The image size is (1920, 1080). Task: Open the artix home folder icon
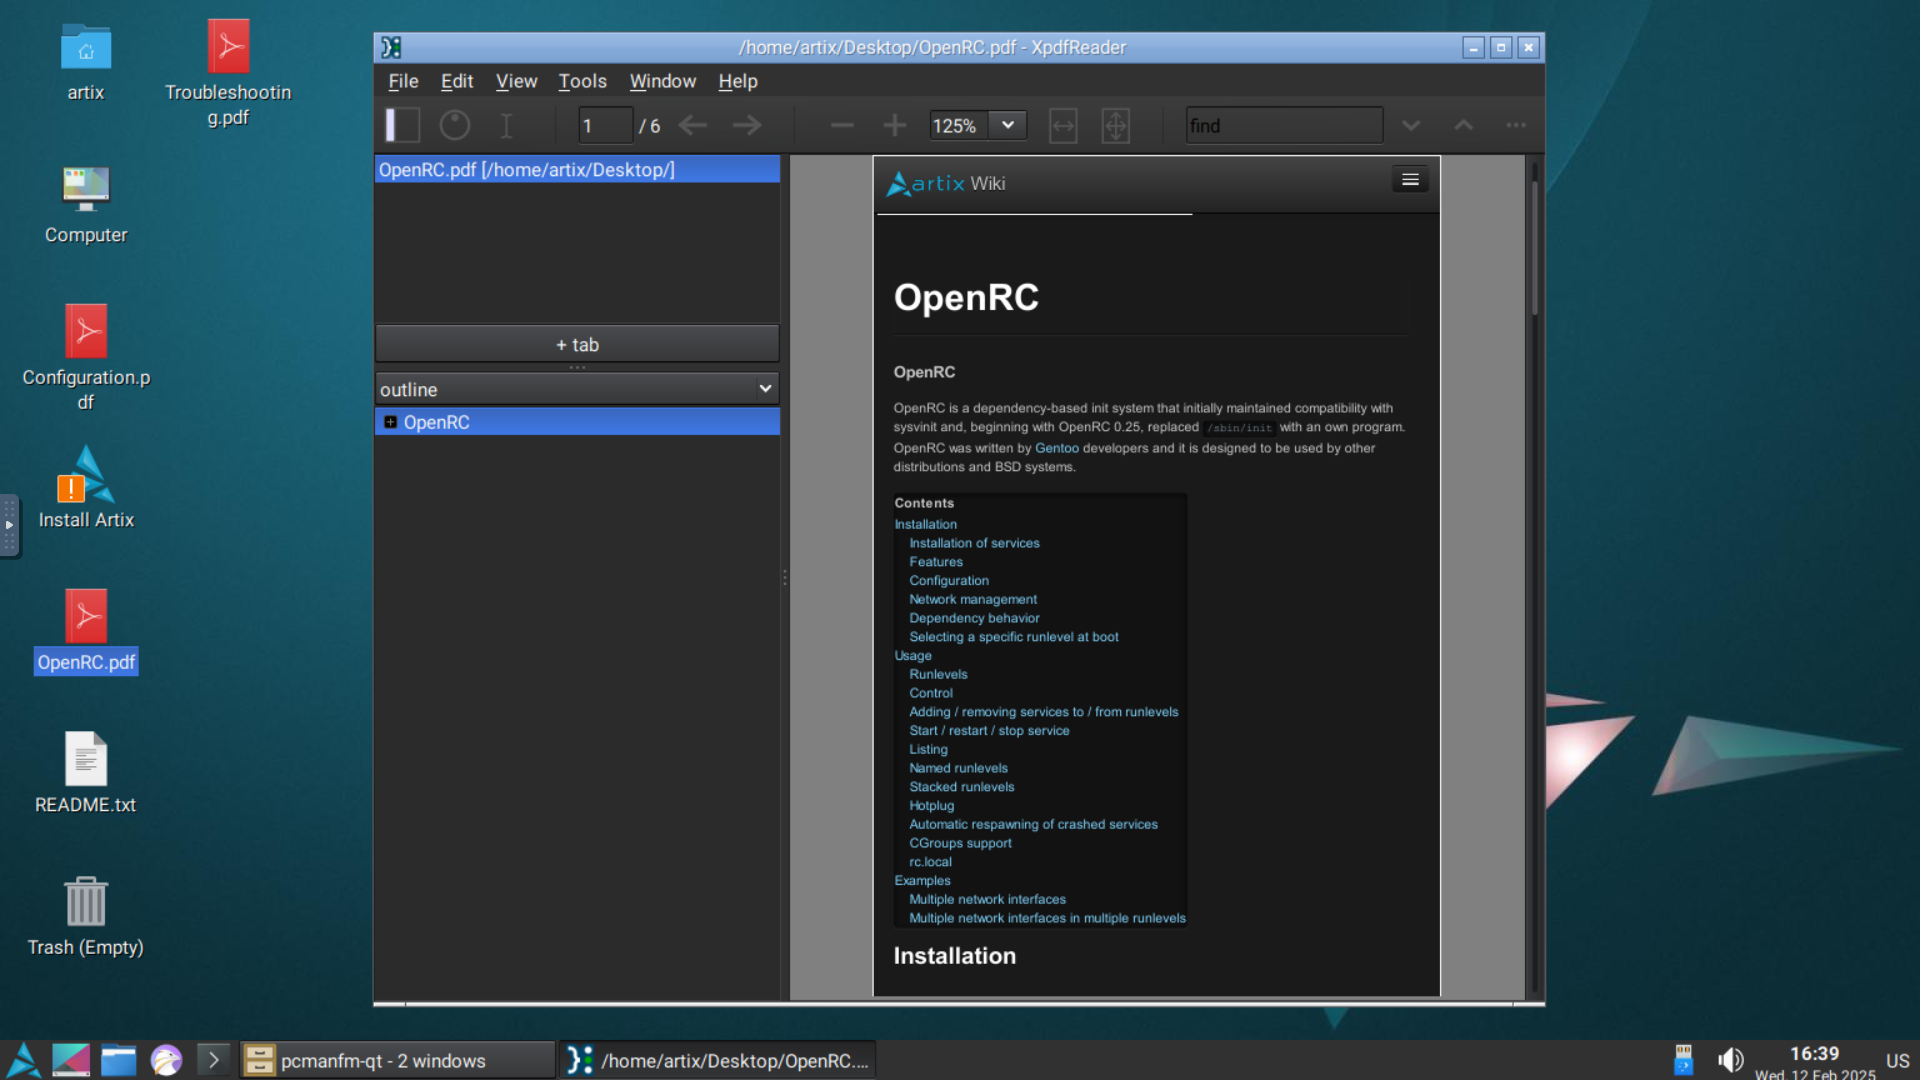click(x=86, y=63)
